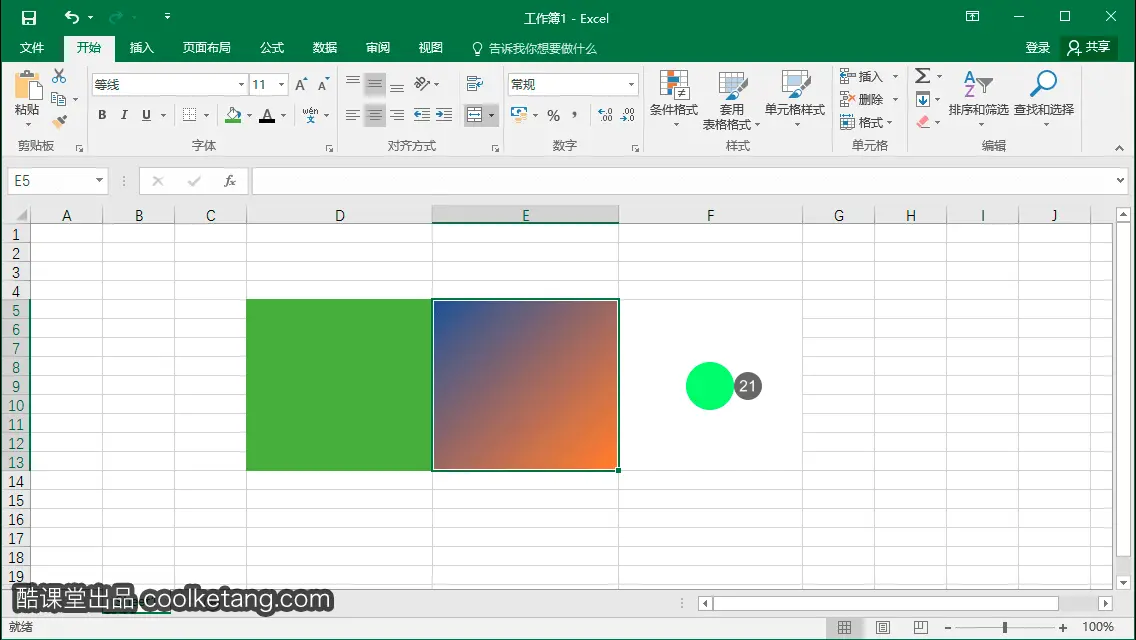Click the insert function fx icon
Viewport: 1136px width, 640px height.
(230, 181)
